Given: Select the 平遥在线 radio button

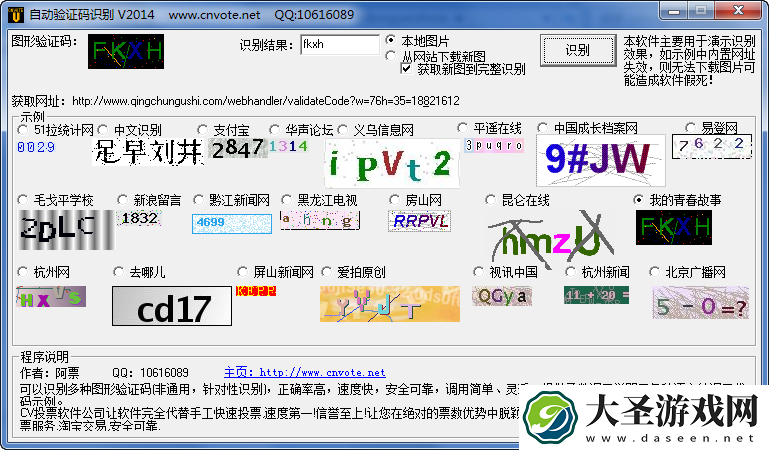Looking at the screenshot, I should pos(462,128).
